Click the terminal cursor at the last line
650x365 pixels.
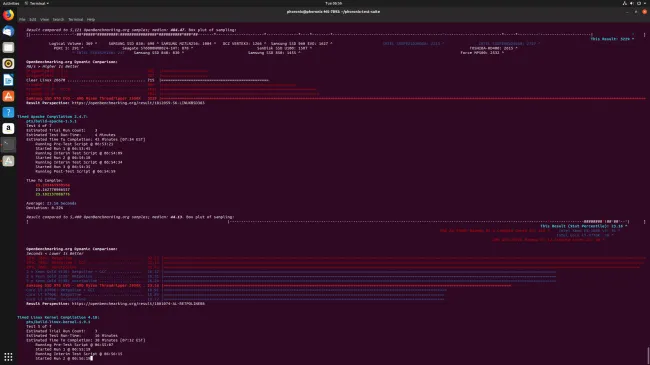[x=91, y=358]
